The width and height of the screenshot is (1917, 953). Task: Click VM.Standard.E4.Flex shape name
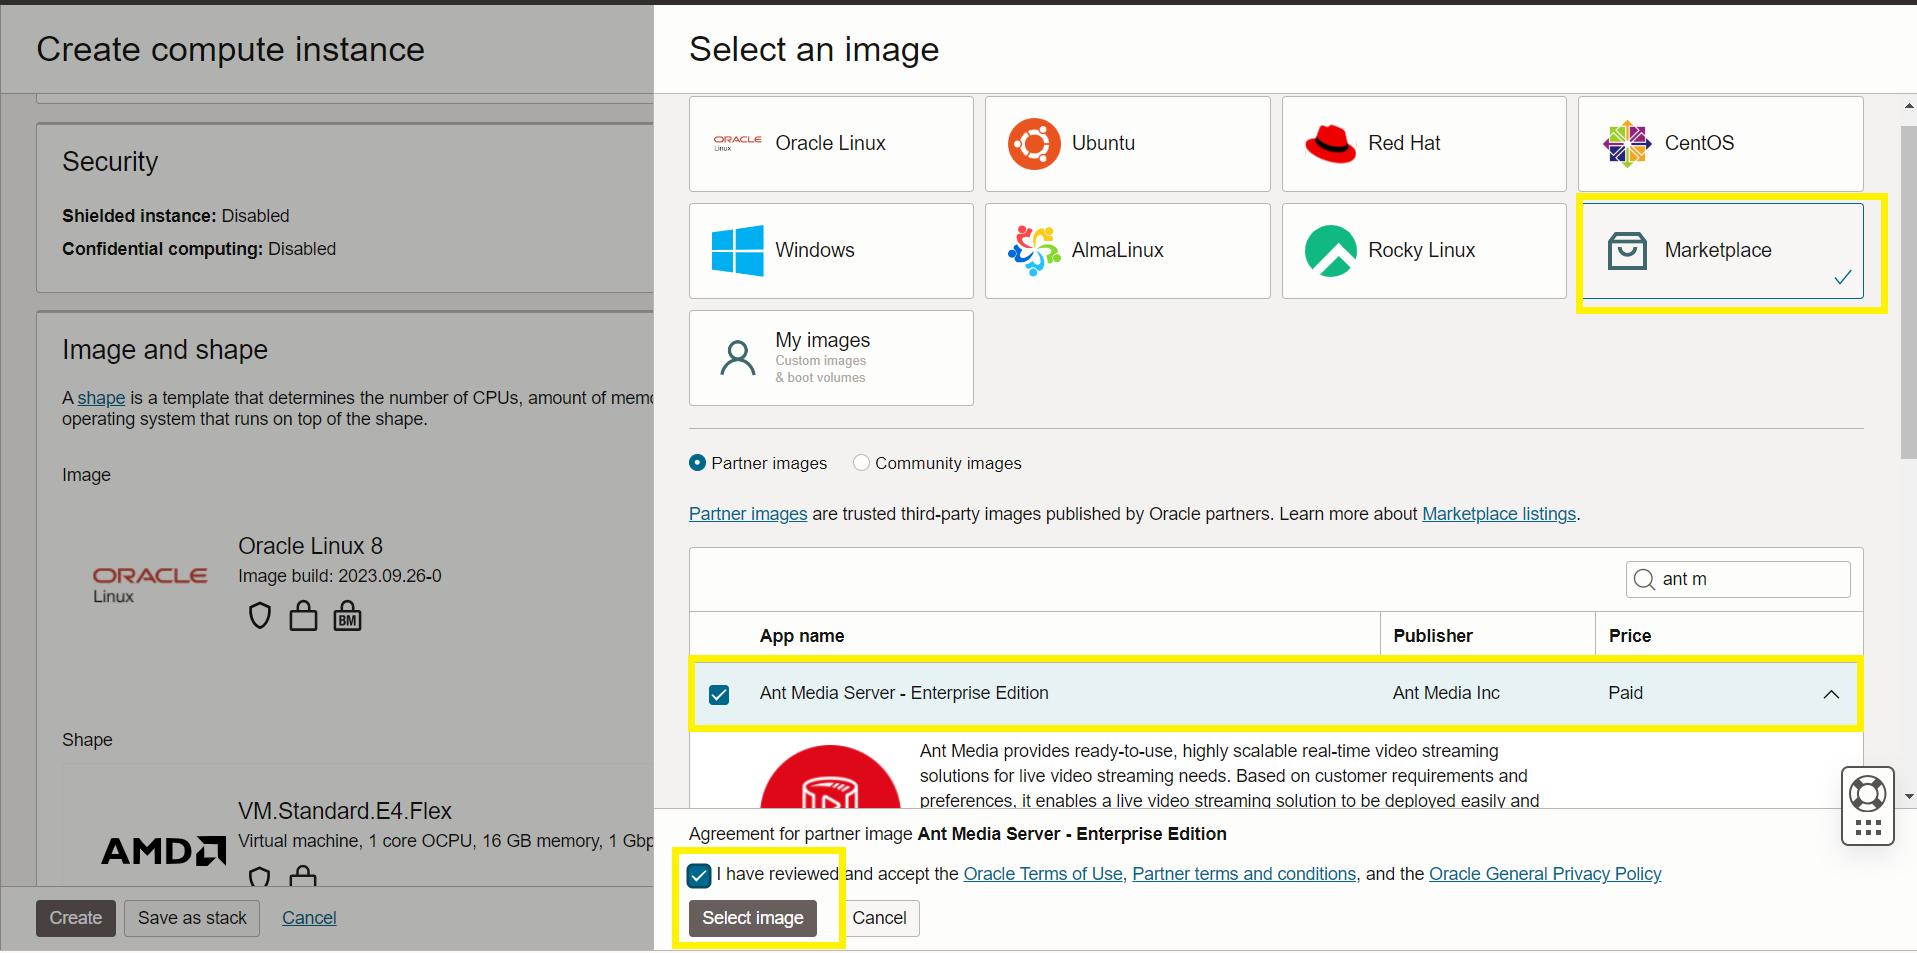tap(345, 811)
